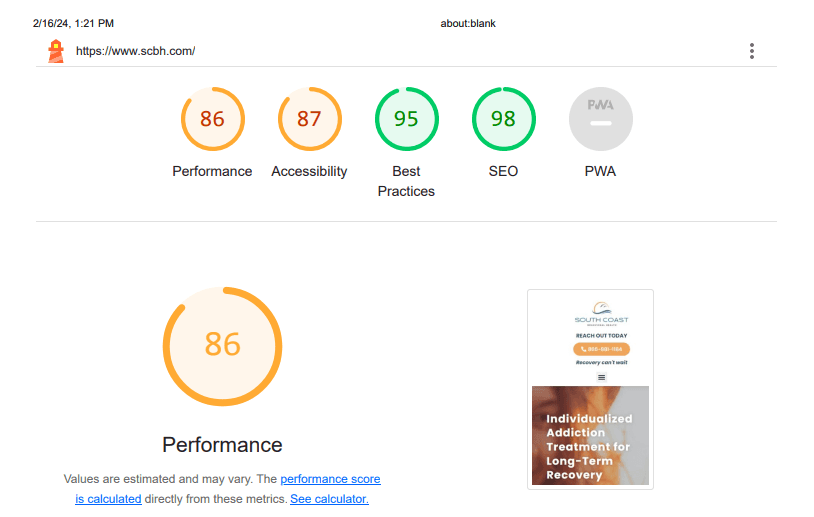Click the Best Practices score gauge 95
This screenshot has width=814, height=517.
point(406,119)
